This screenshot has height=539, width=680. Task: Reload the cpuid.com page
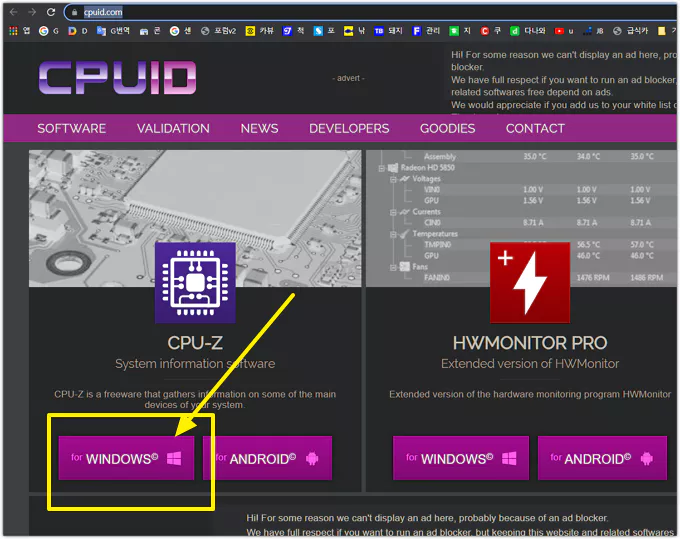[51, 12]
